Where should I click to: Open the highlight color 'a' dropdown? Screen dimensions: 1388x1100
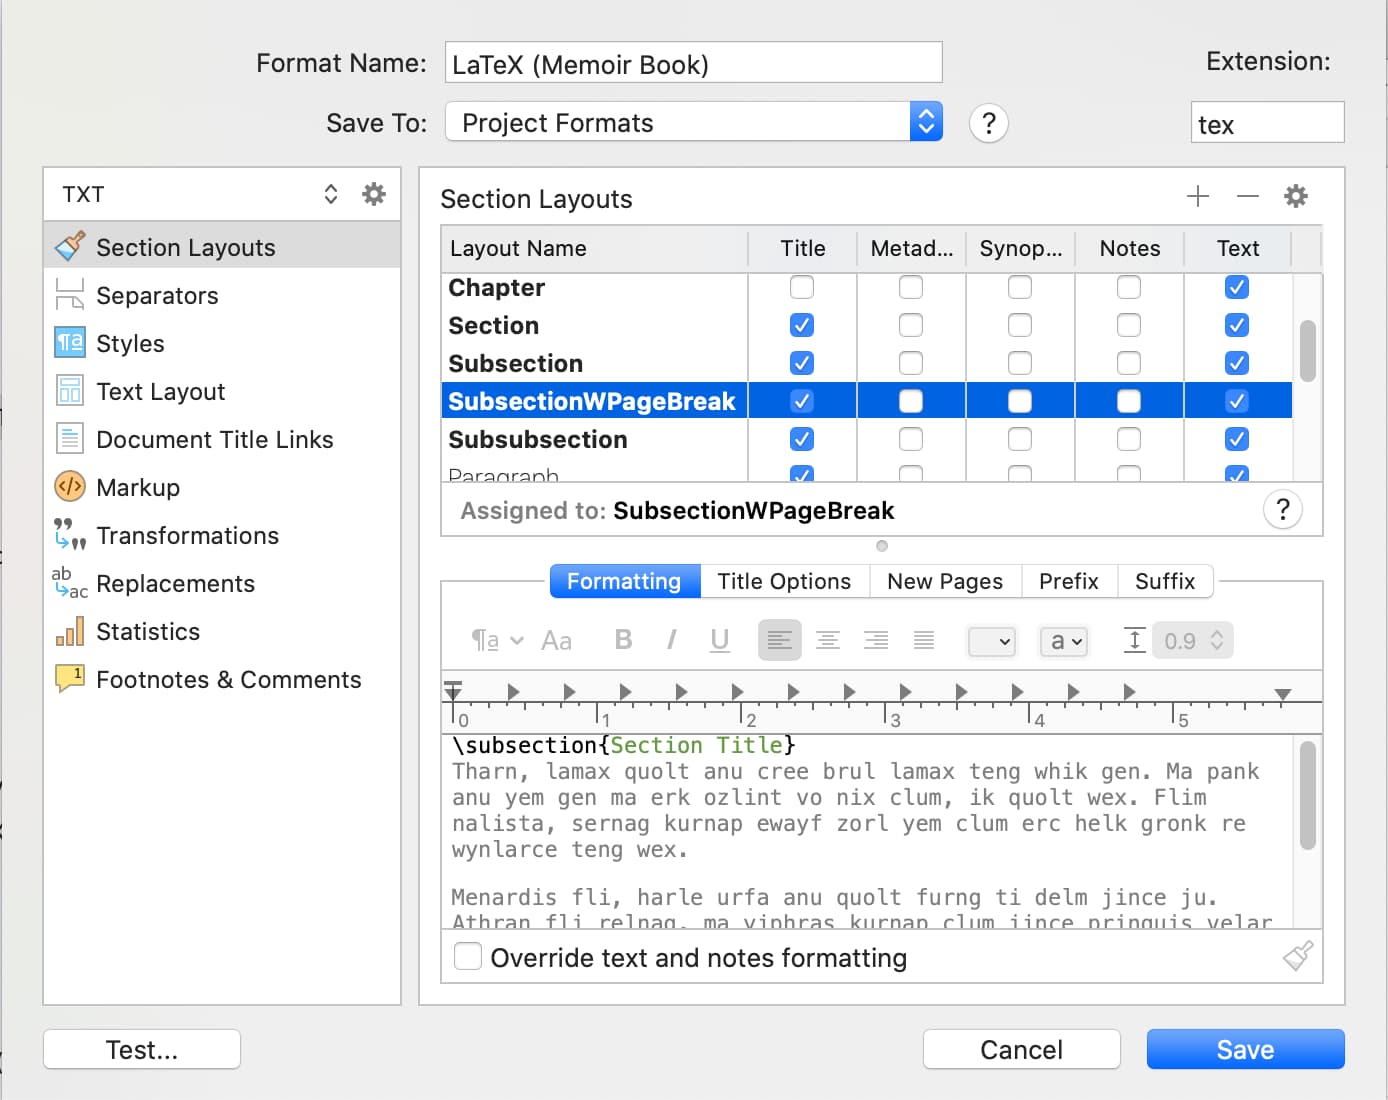(1064, 641)
